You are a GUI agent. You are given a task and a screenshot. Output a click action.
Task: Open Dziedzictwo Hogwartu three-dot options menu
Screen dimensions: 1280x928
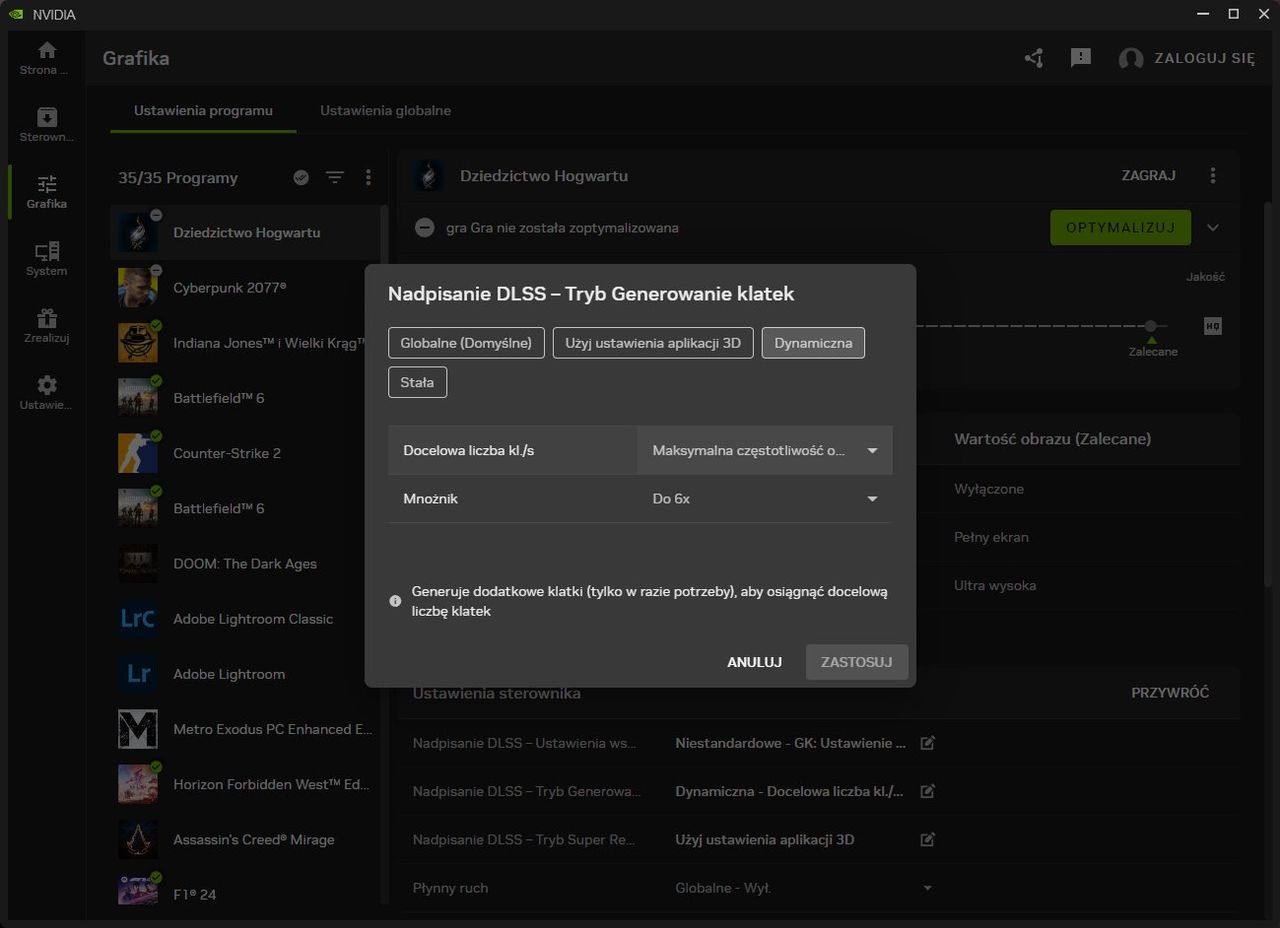click(1213, 175)
